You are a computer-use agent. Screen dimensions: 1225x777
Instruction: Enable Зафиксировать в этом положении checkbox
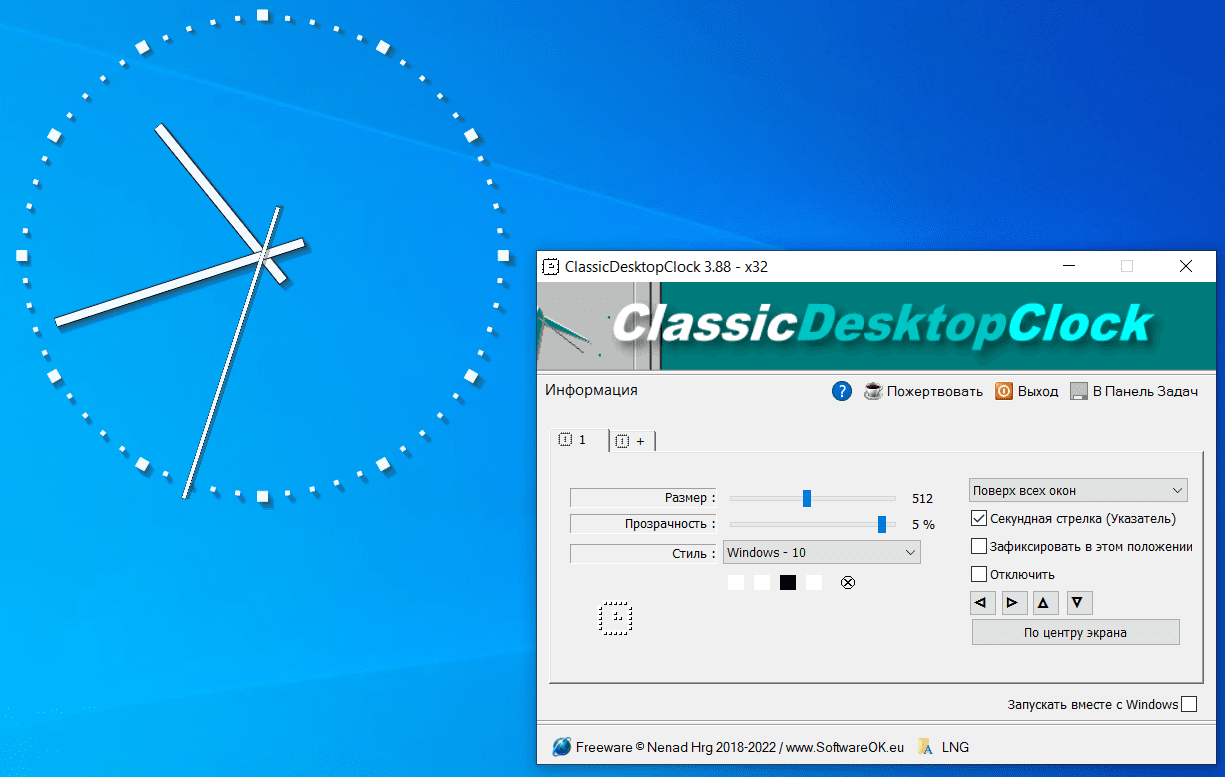click(x=979, y=547)
